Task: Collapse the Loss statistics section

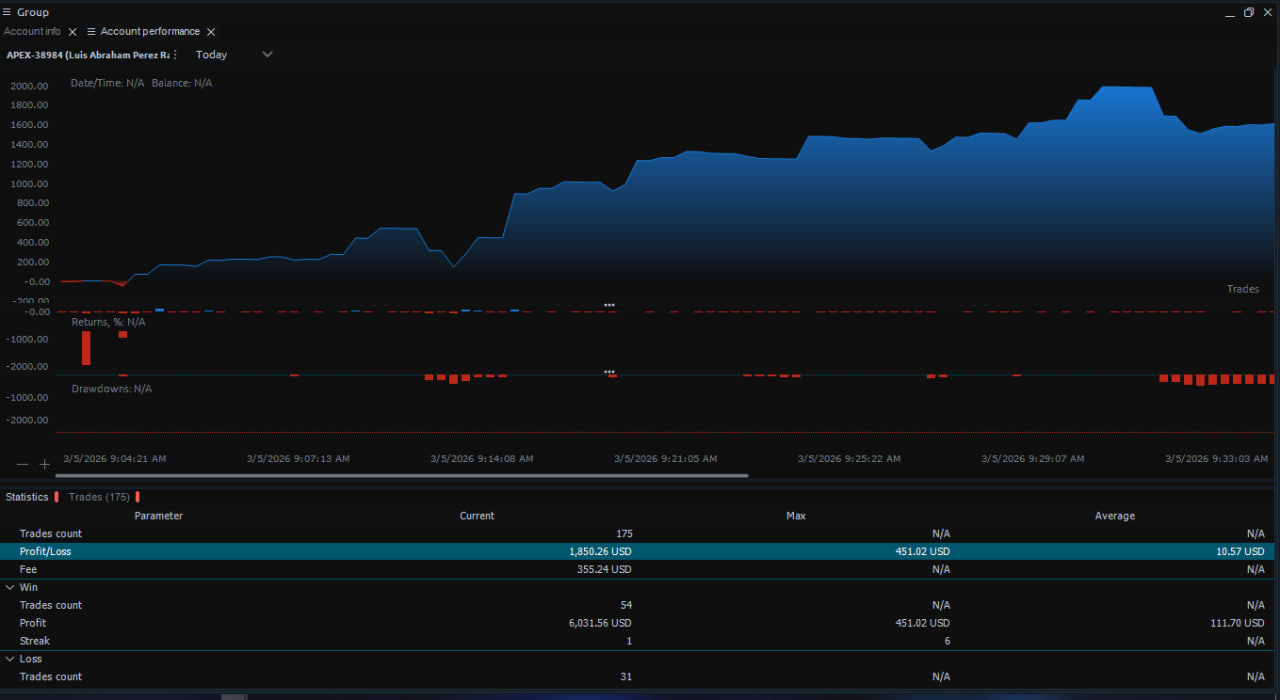Action: click(10, 659)
